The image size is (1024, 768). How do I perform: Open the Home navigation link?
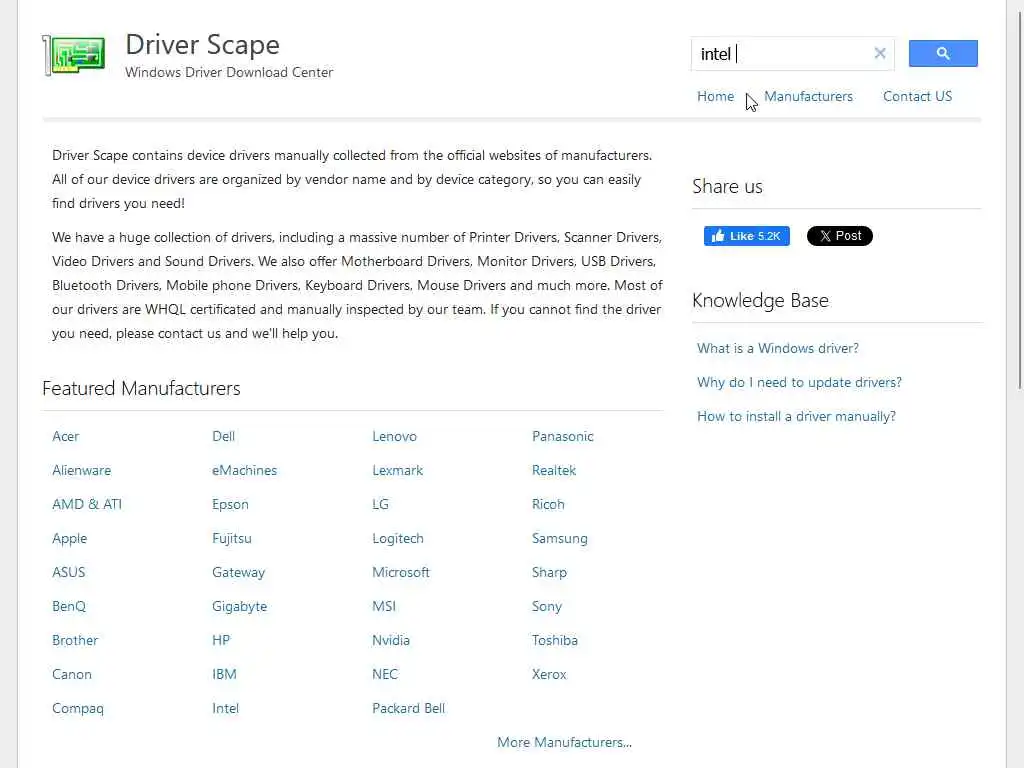(x=715, y=96)
